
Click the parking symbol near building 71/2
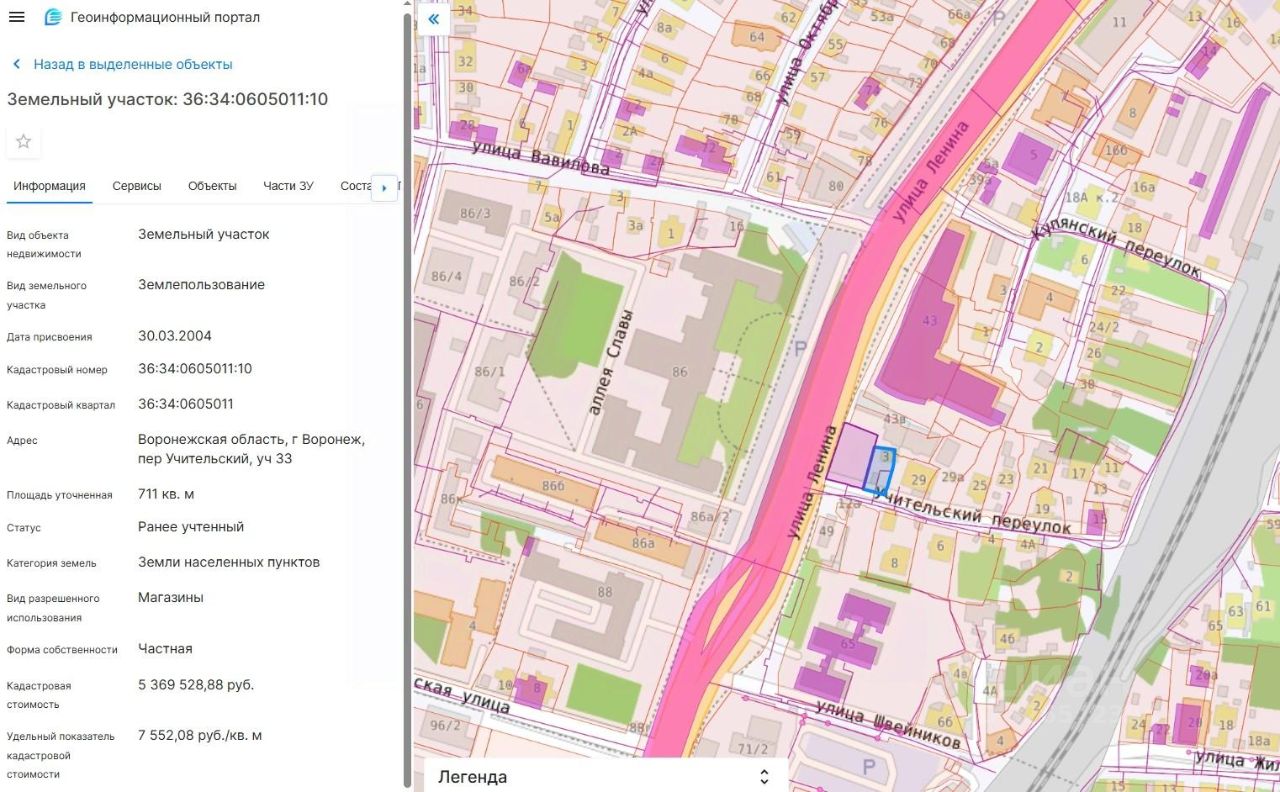(868, 767)
